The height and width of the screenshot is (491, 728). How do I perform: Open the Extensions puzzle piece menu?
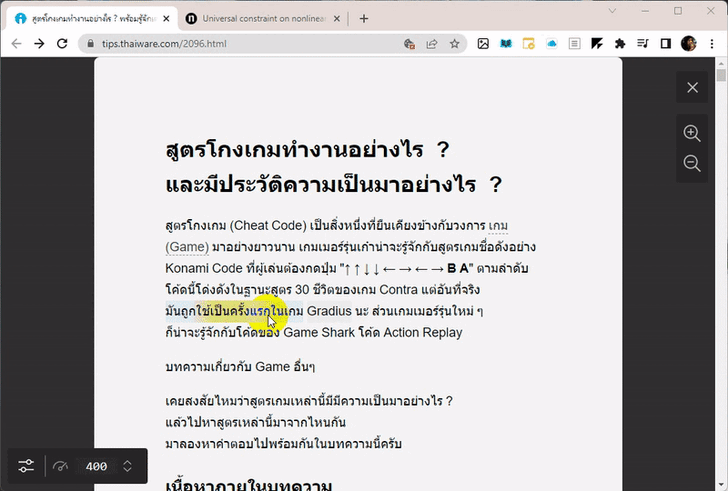tap(620, 44)
